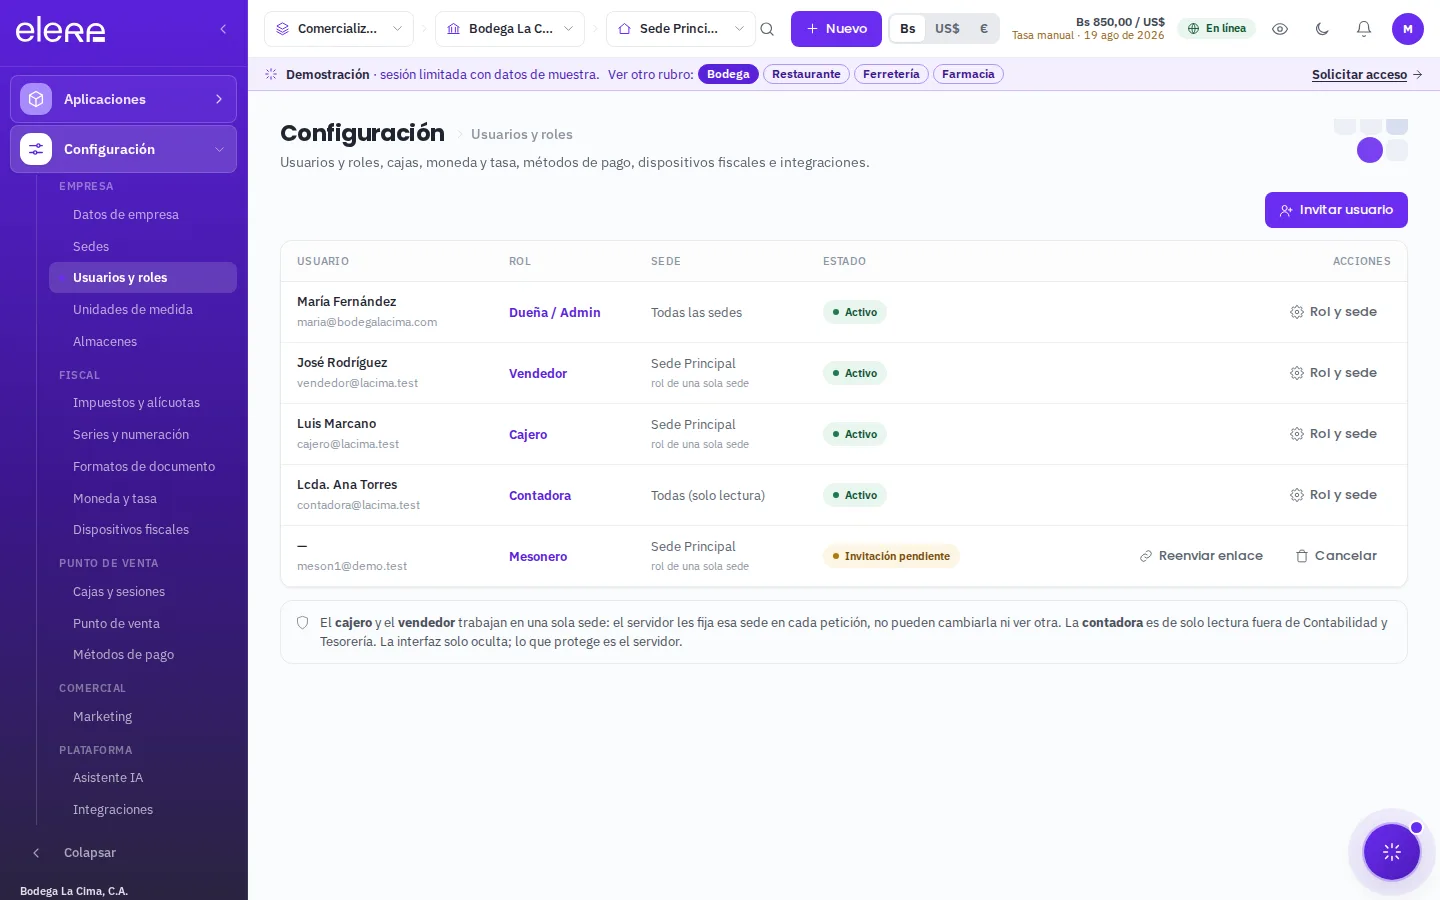Click Aplicaciones cube icon
This screenshot has height=900, width=1440.
coord(36,99)
